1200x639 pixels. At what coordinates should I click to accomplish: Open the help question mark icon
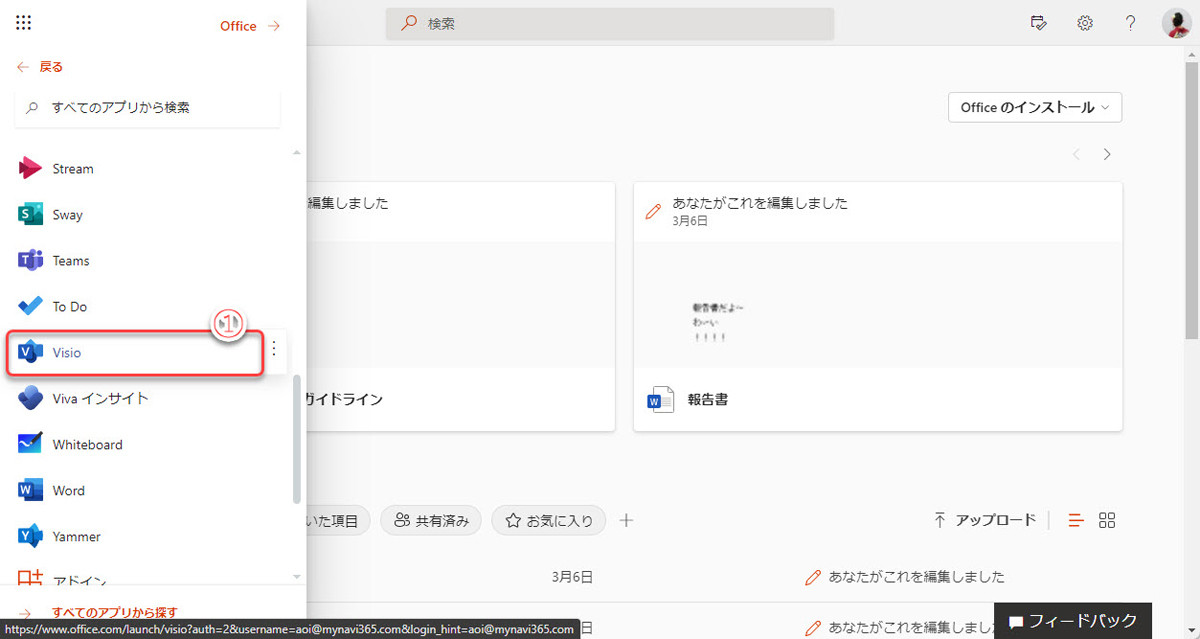coord(1130,23)
